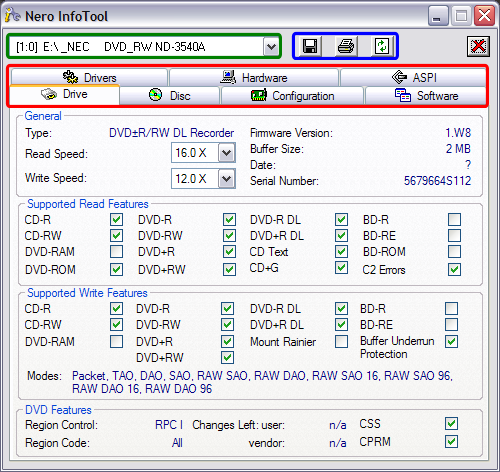Toggle the CPRM checkbox

pyautogui.click(x=452, y=442)
